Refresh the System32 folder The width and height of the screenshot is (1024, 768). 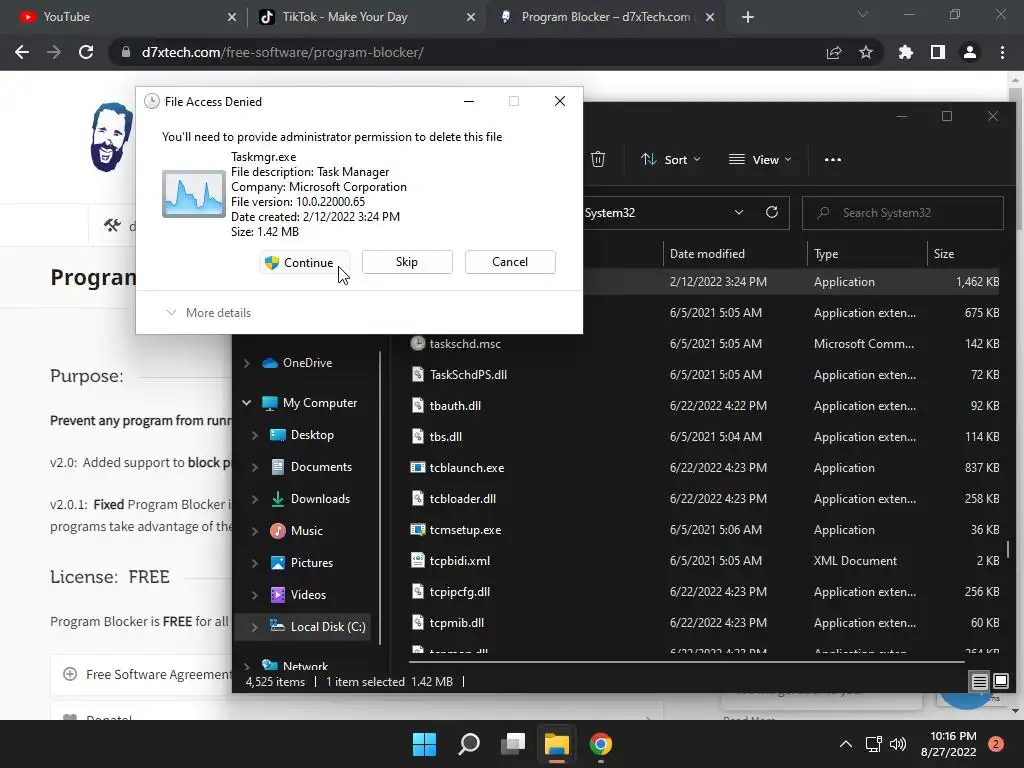click(772, 213)
